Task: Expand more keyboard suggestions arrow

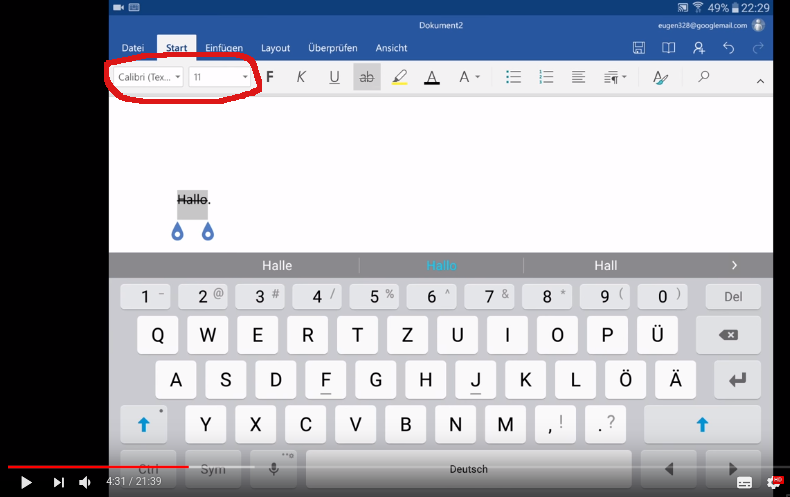Action: pyautogui.click(x=734, y=265)
